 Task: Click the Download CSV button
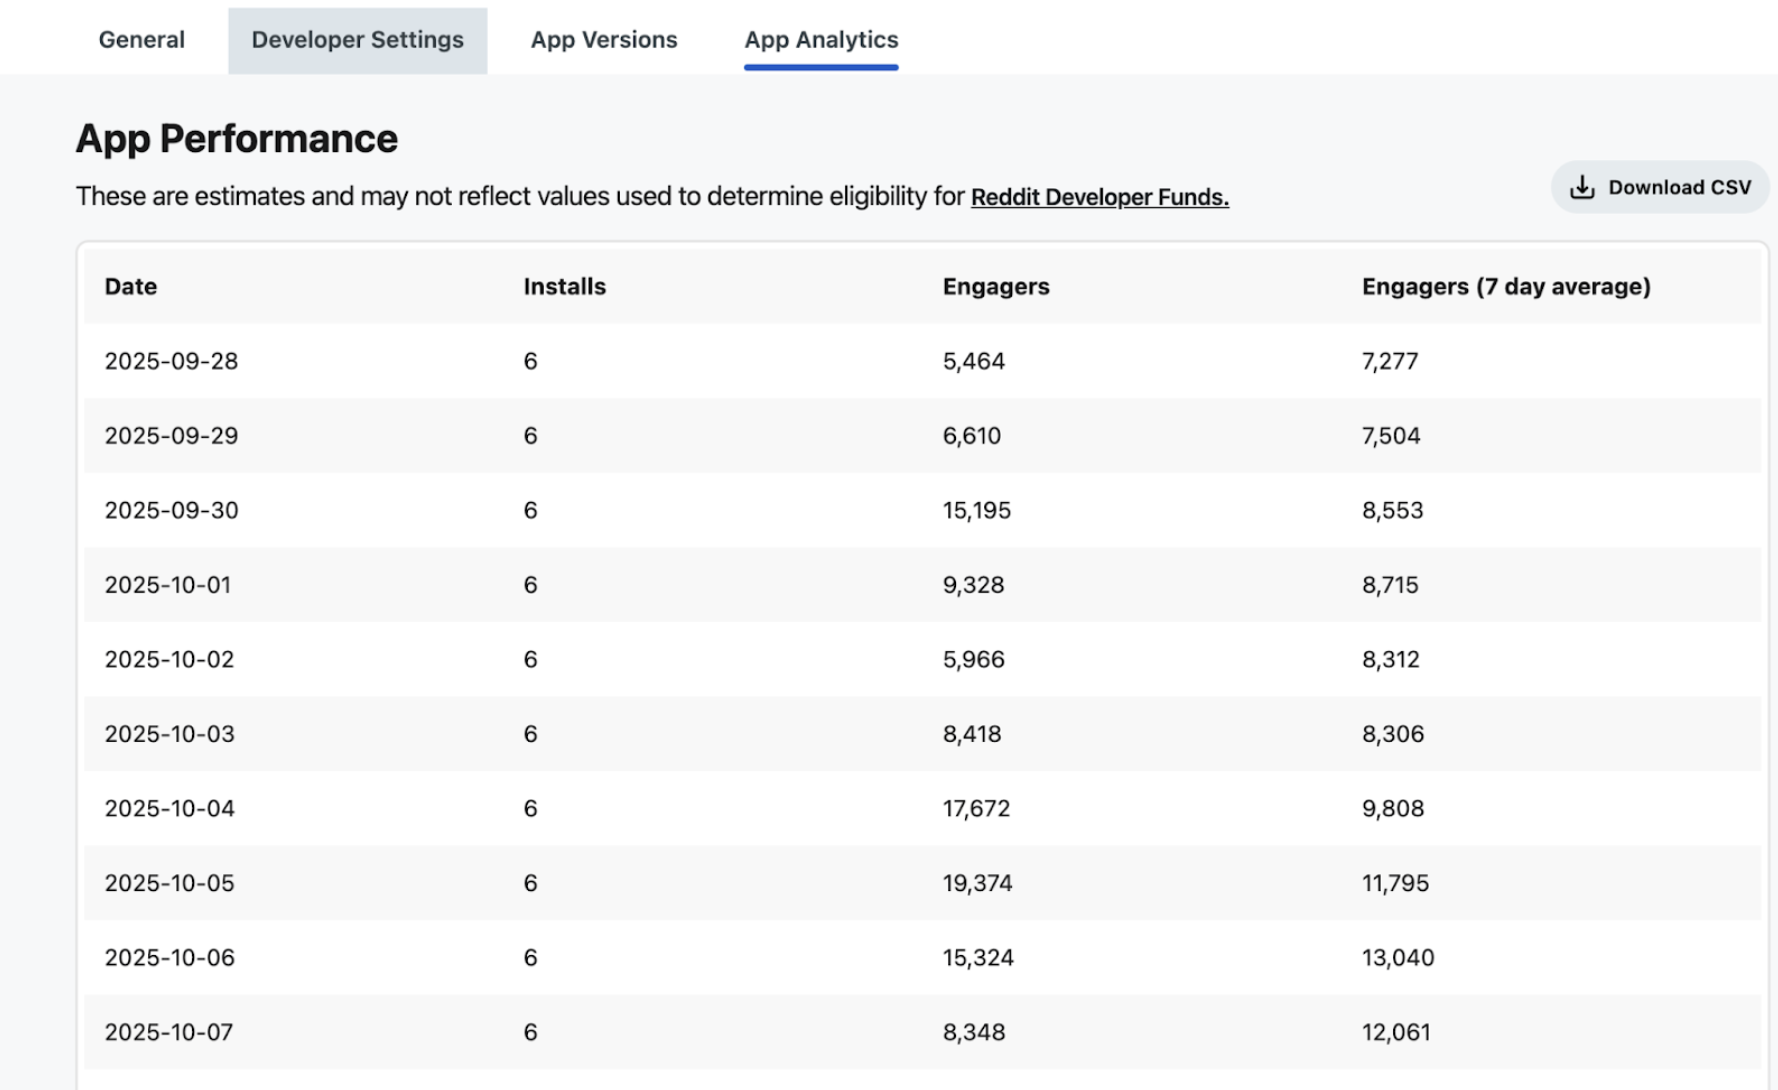tap(1660, 187)
